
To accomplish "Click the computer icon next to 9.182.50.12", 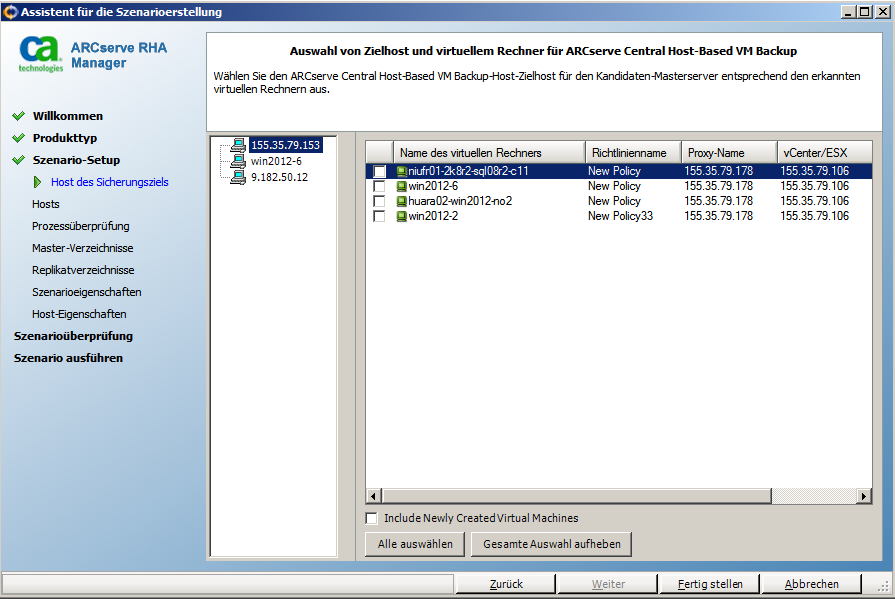I will coord(239,177).
